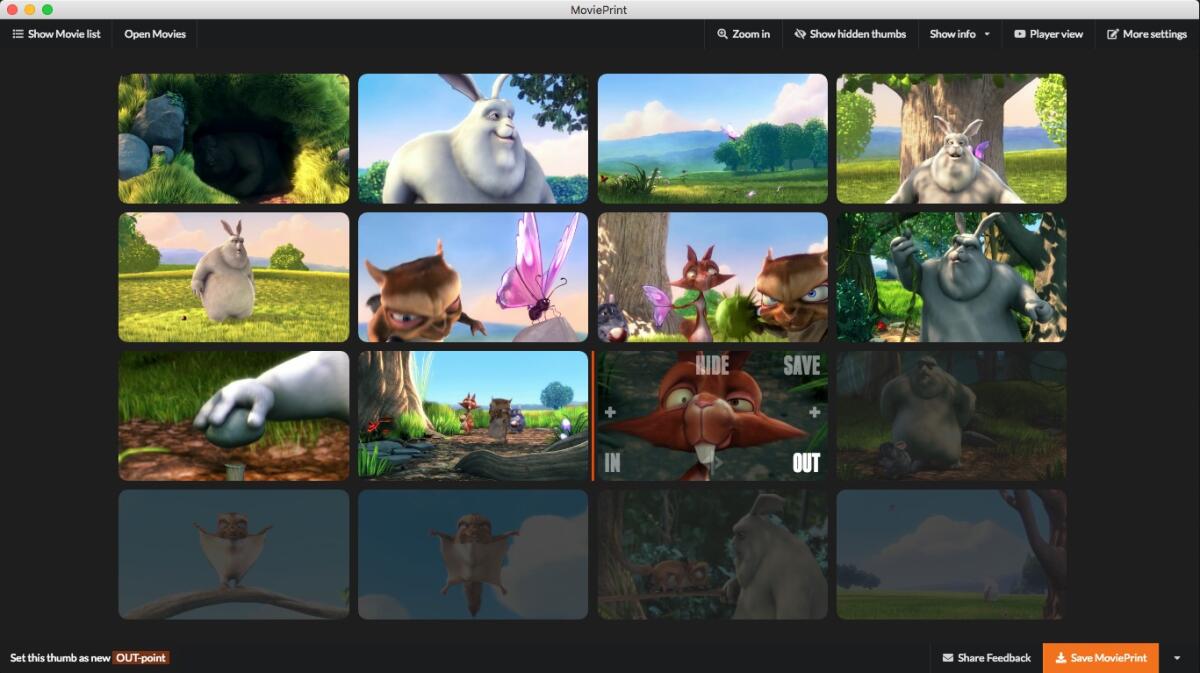Click the More settings pencil icon
Screen dimensions: 1200x673
pyautogui.click(x=1114, y=33)
